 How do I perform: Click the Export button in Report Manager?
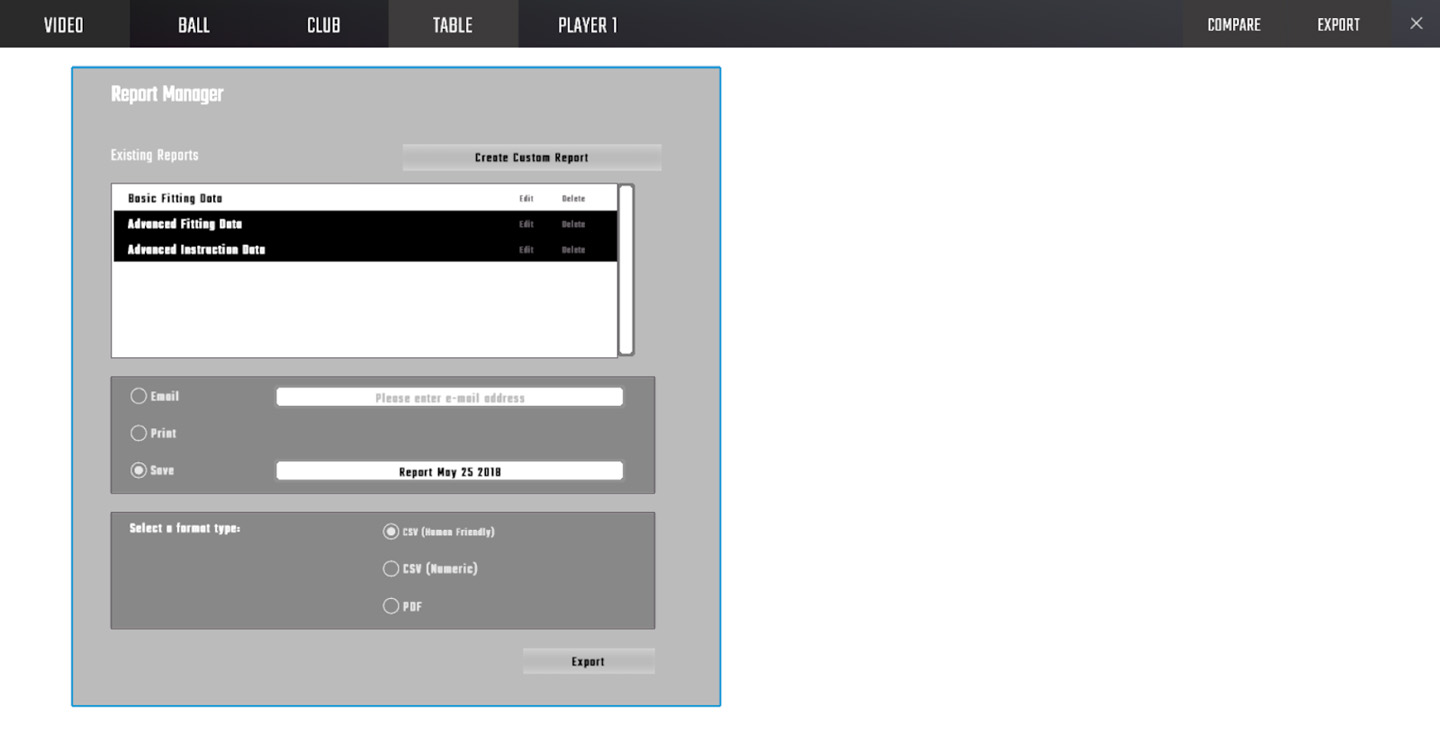tap(588, 661)
